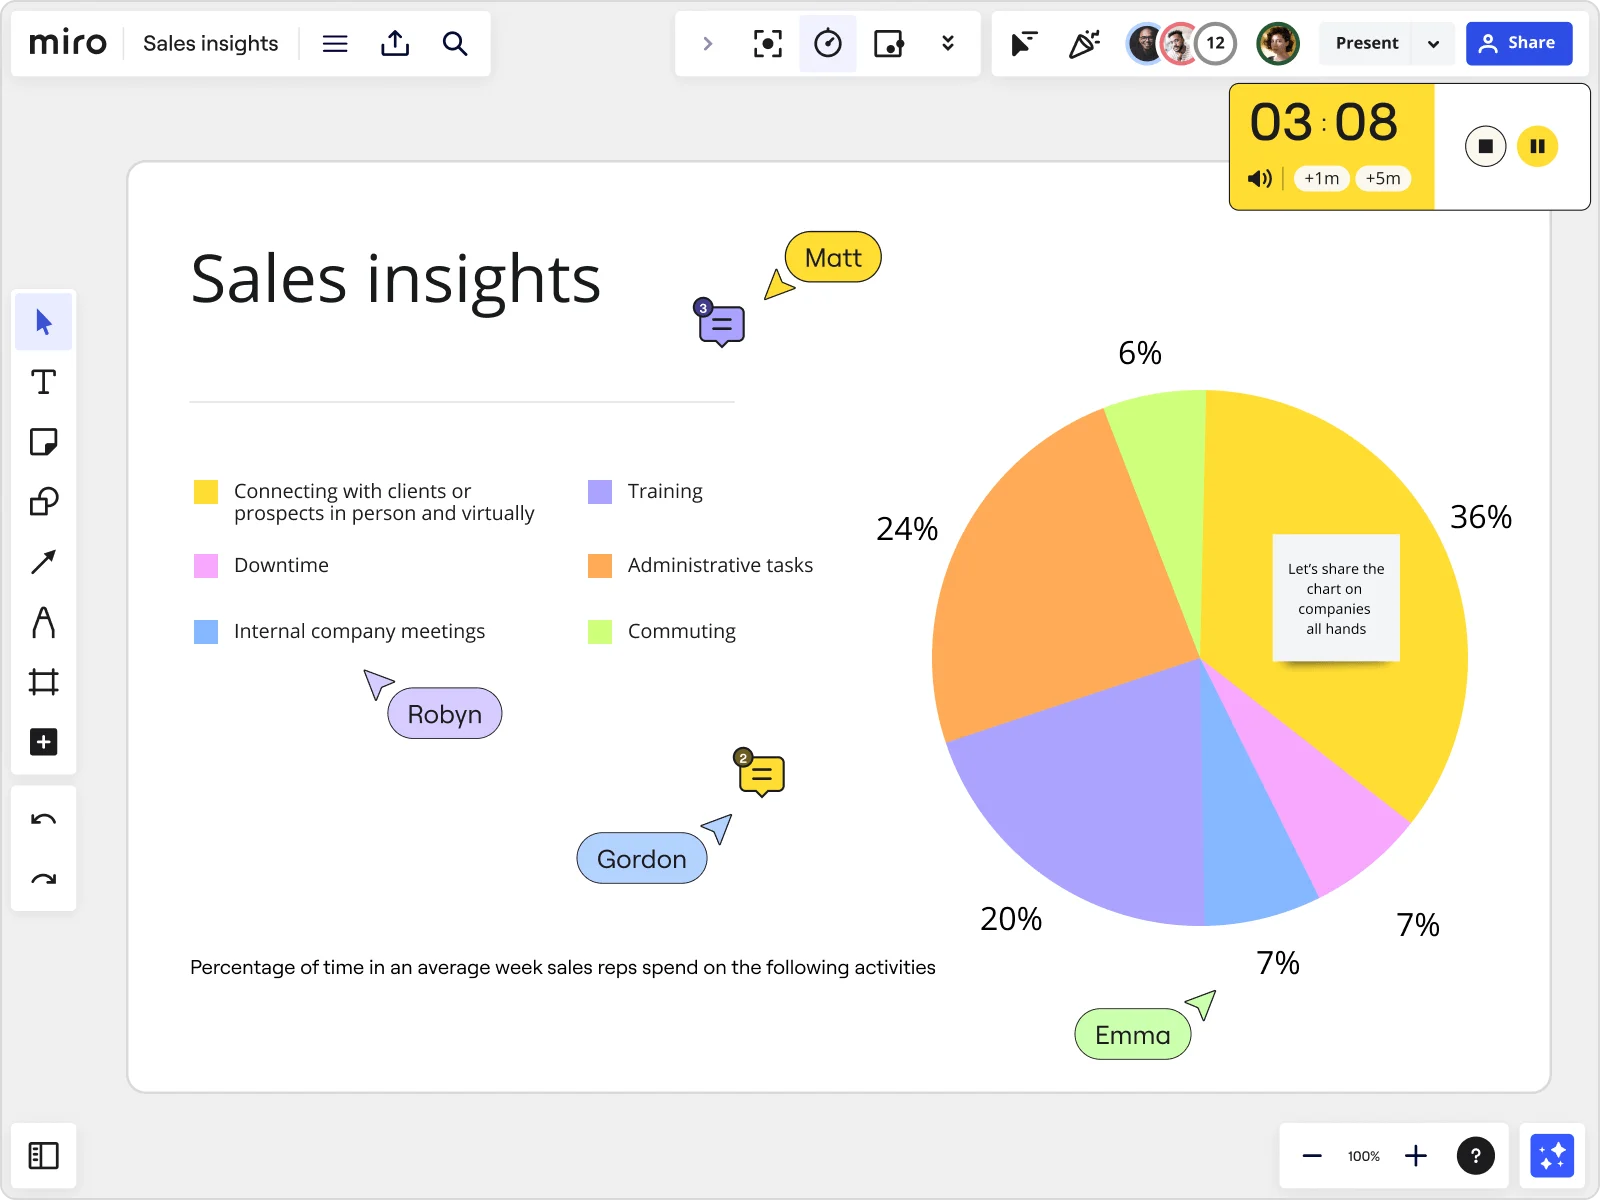
Task: Select the Frame tool
Action: pyautogui.click(x=44, y=682)
